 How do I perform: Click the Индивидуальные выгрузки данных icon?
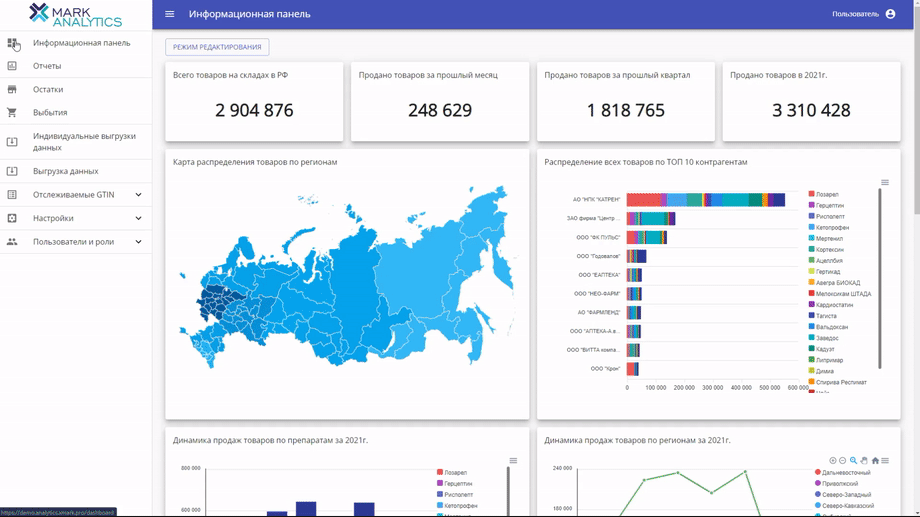(12, 141)
